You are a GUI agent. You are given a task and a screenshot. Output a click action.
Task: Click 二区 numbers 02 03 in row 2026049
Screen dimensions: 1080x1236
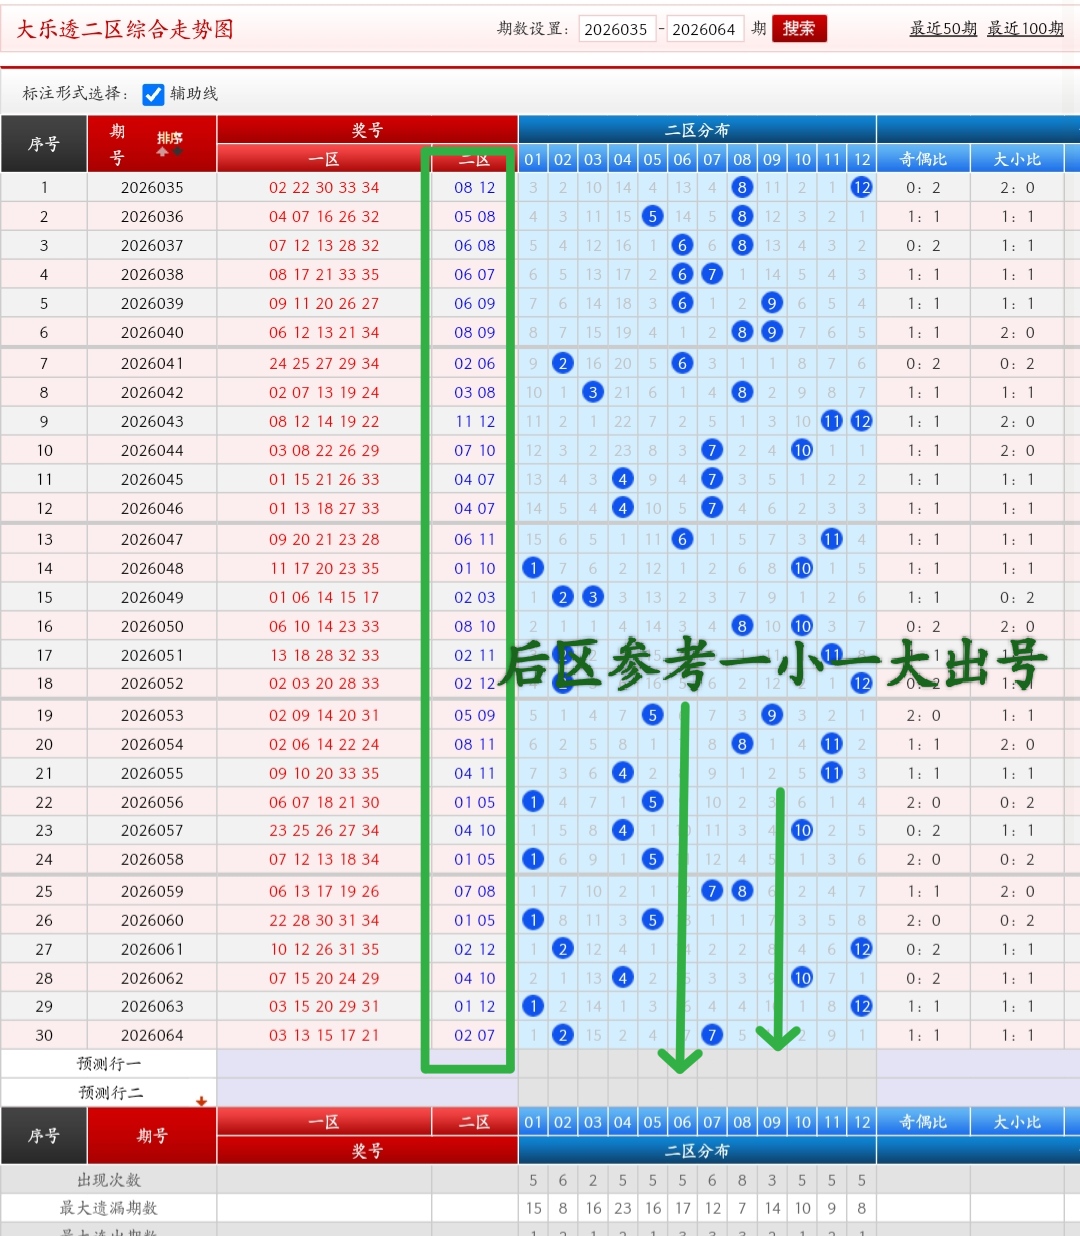pos(475,597)
